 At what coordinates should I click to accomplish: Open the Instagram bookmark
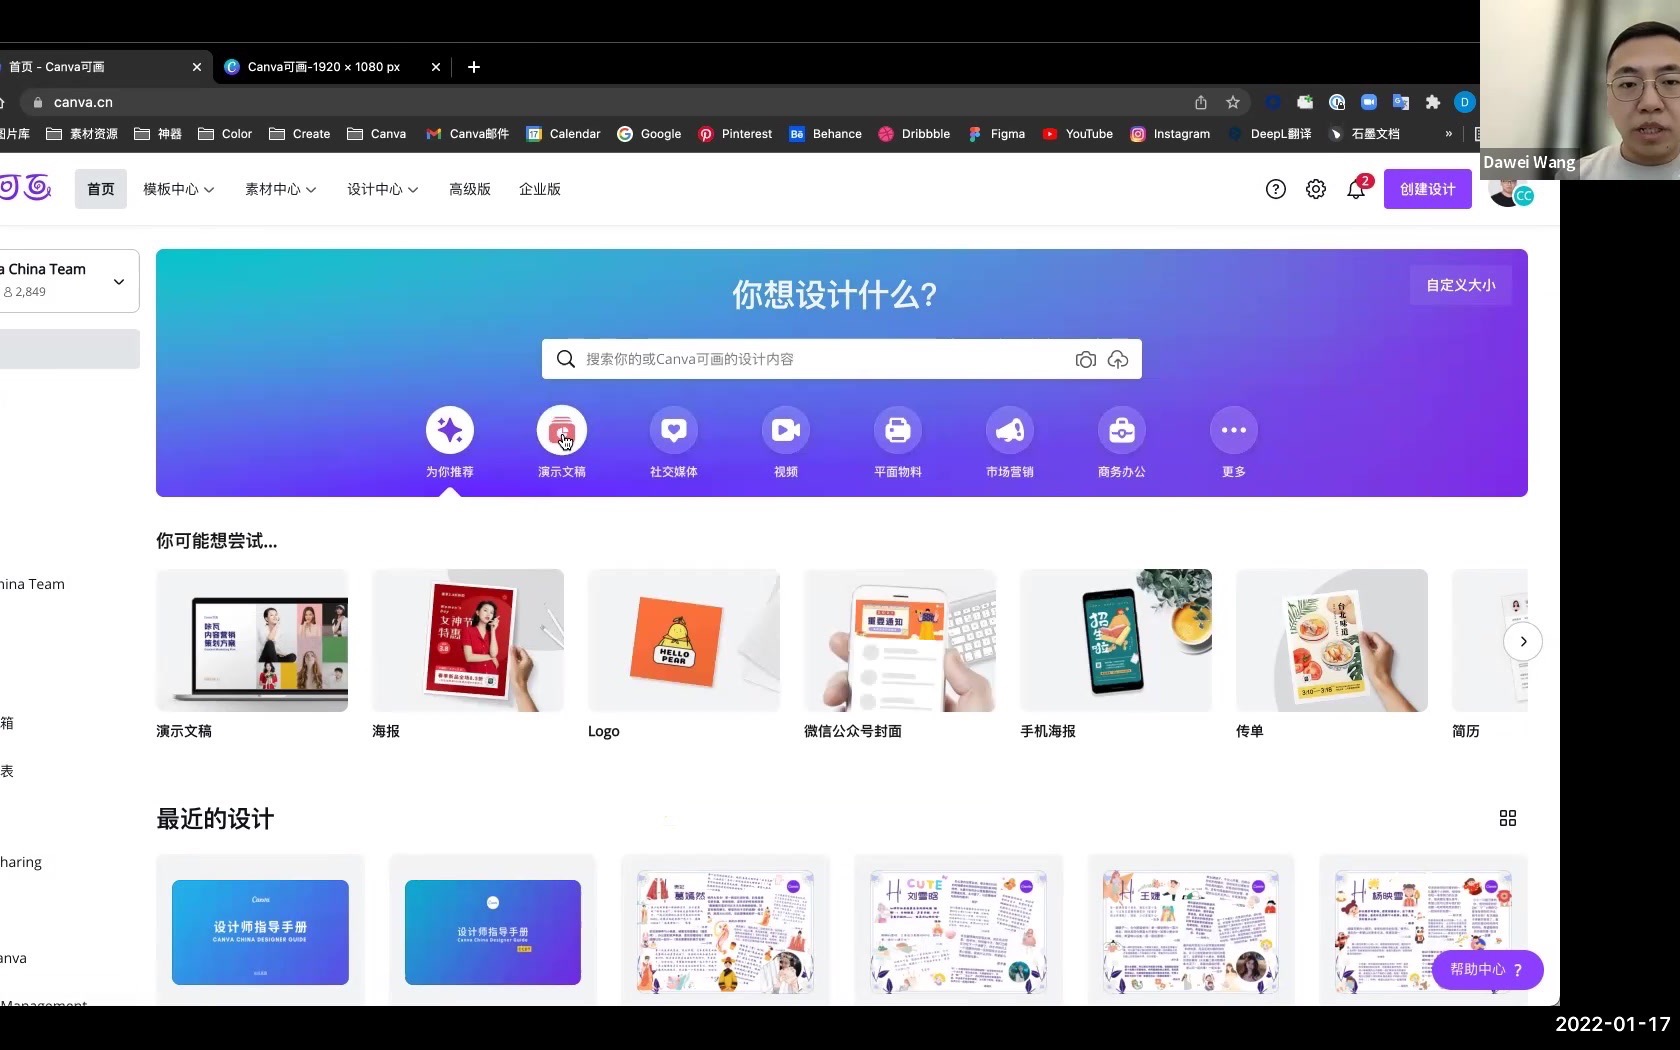[x=1170, y=134]
